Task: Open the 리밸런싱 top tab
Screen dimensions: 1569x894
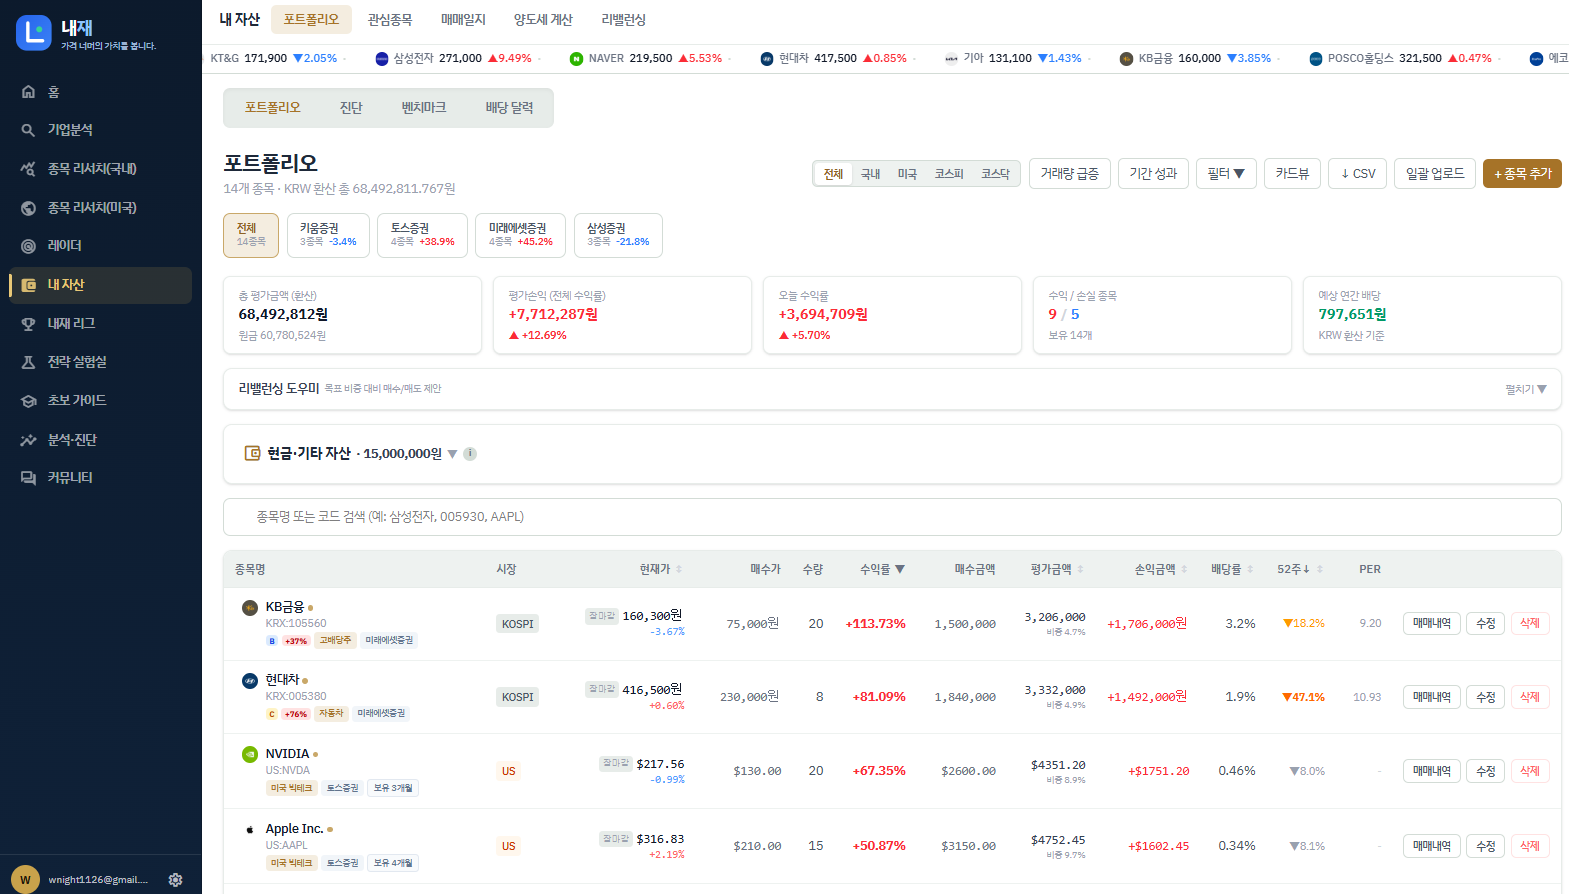Action: point(624,20)
